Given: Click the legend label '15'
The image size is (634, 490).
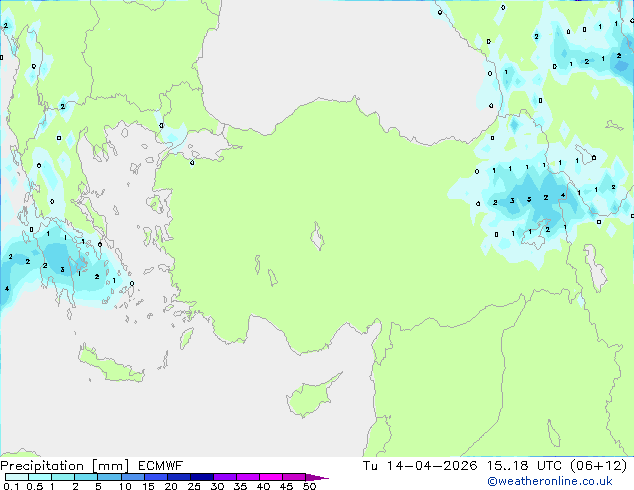Looking at the screenshot, I should tap(148, 486).
